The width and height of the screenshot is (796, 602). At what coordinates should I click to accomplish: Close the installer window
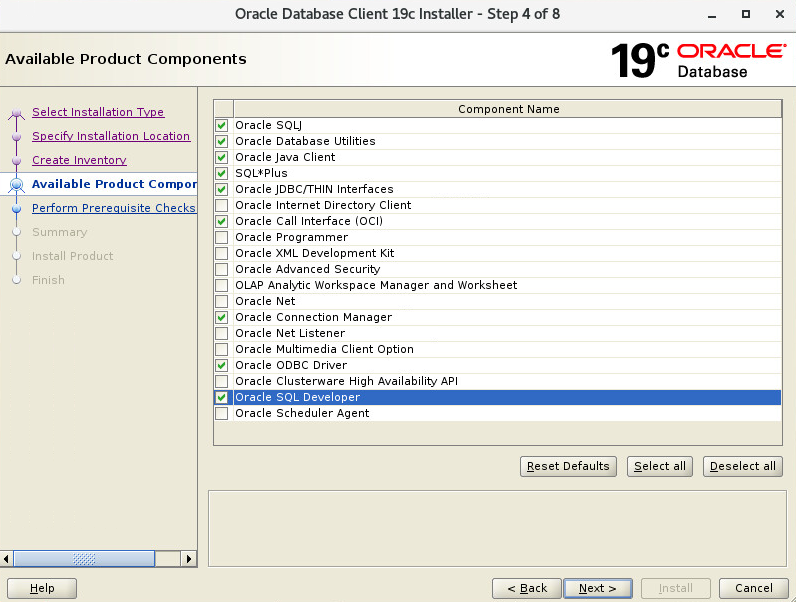[780, 14]
